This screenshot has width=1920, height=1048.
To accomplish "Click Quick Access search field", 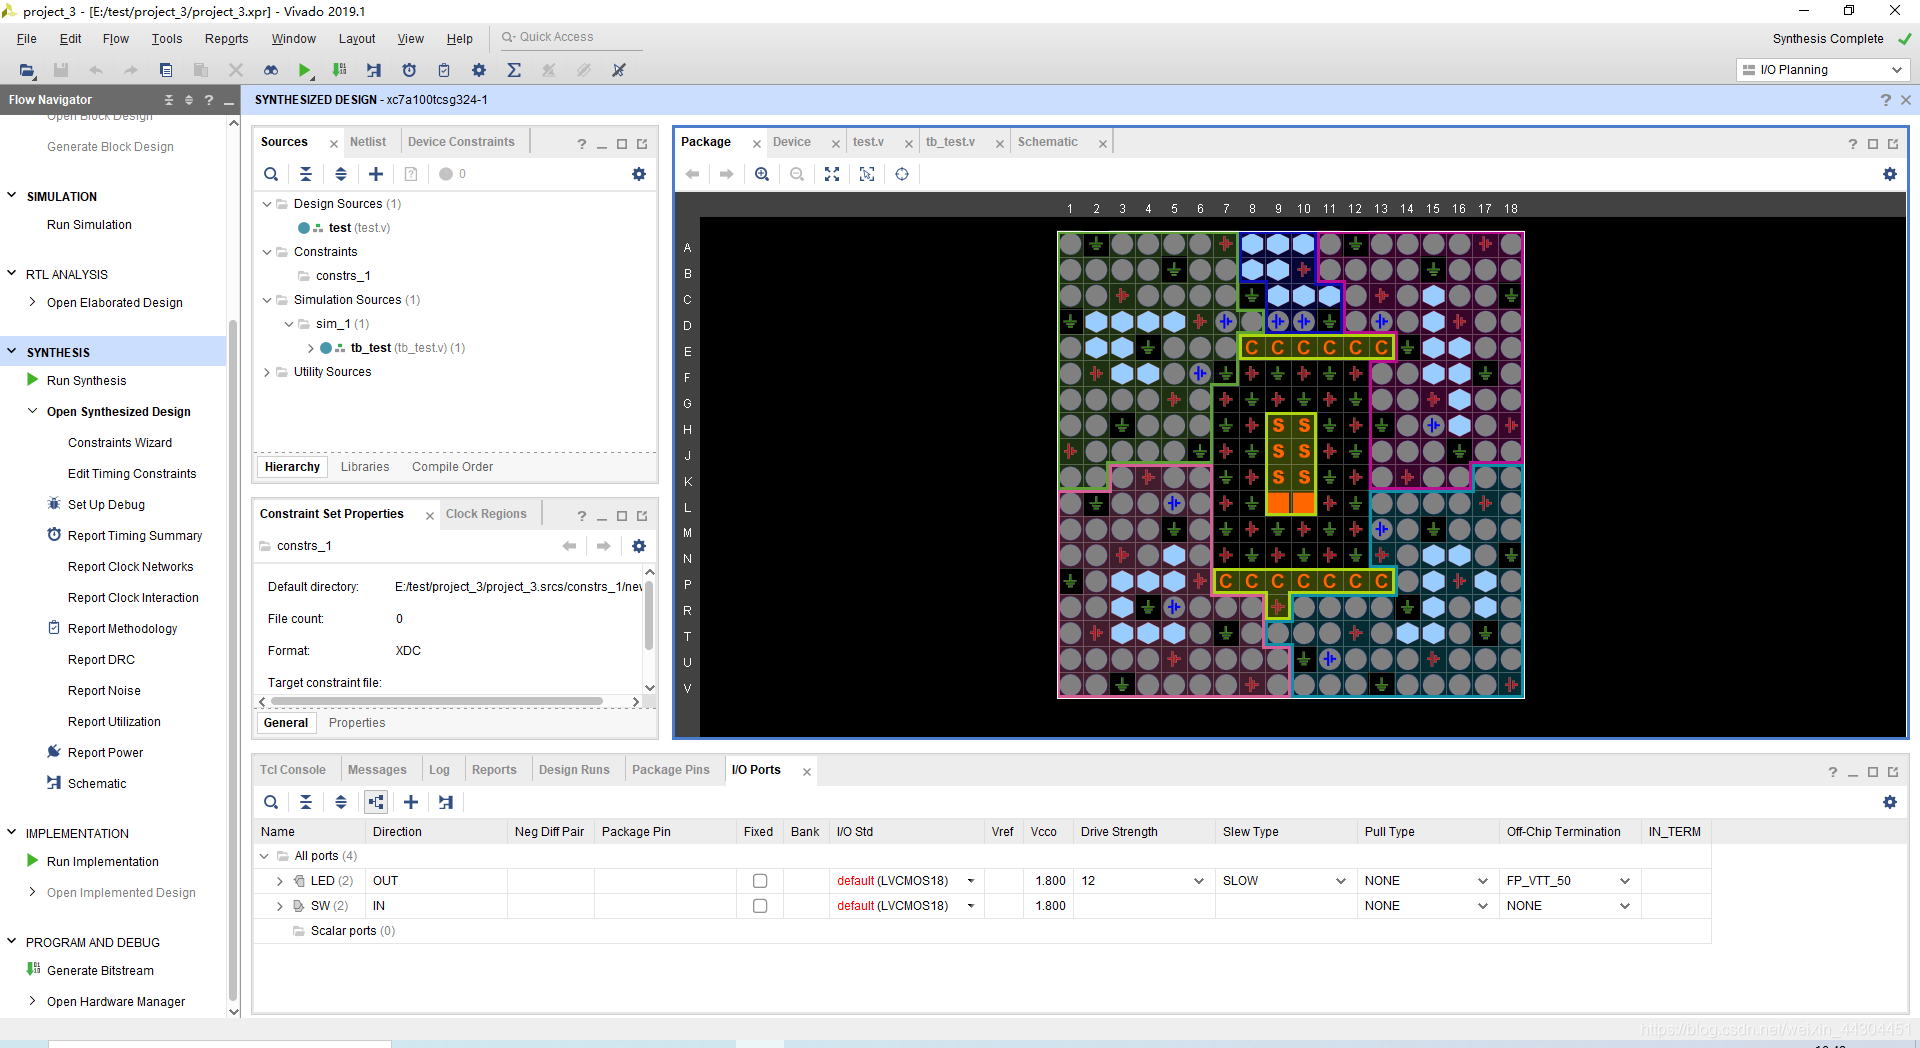I will pos(570,37).
